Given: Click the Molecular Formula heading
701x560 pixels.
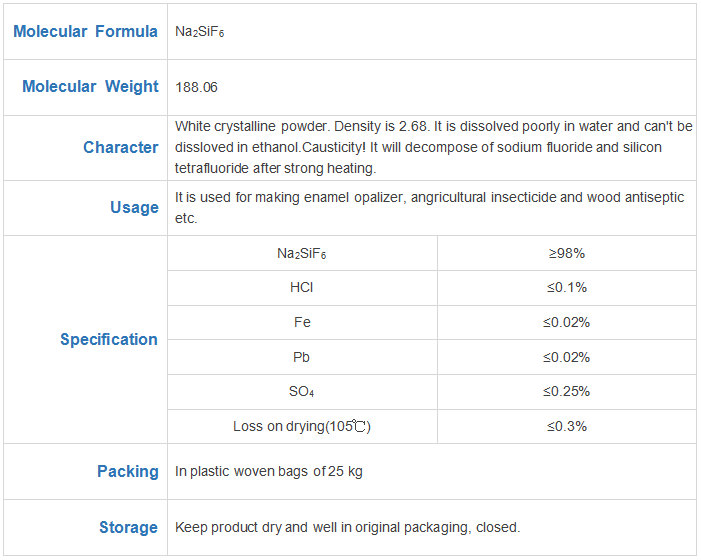Looking at the screenshot, I should [85, 31].
